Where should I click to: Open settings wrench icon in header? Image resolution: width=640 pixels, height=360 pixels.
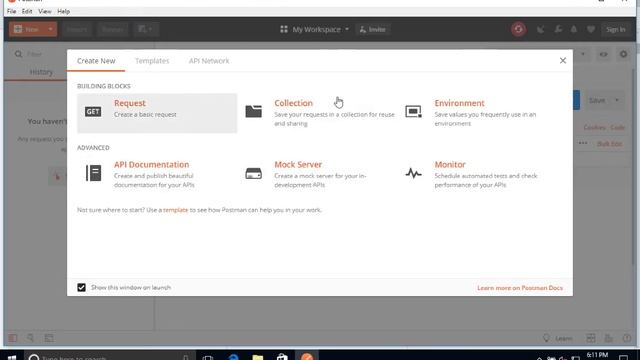point(558,29)
